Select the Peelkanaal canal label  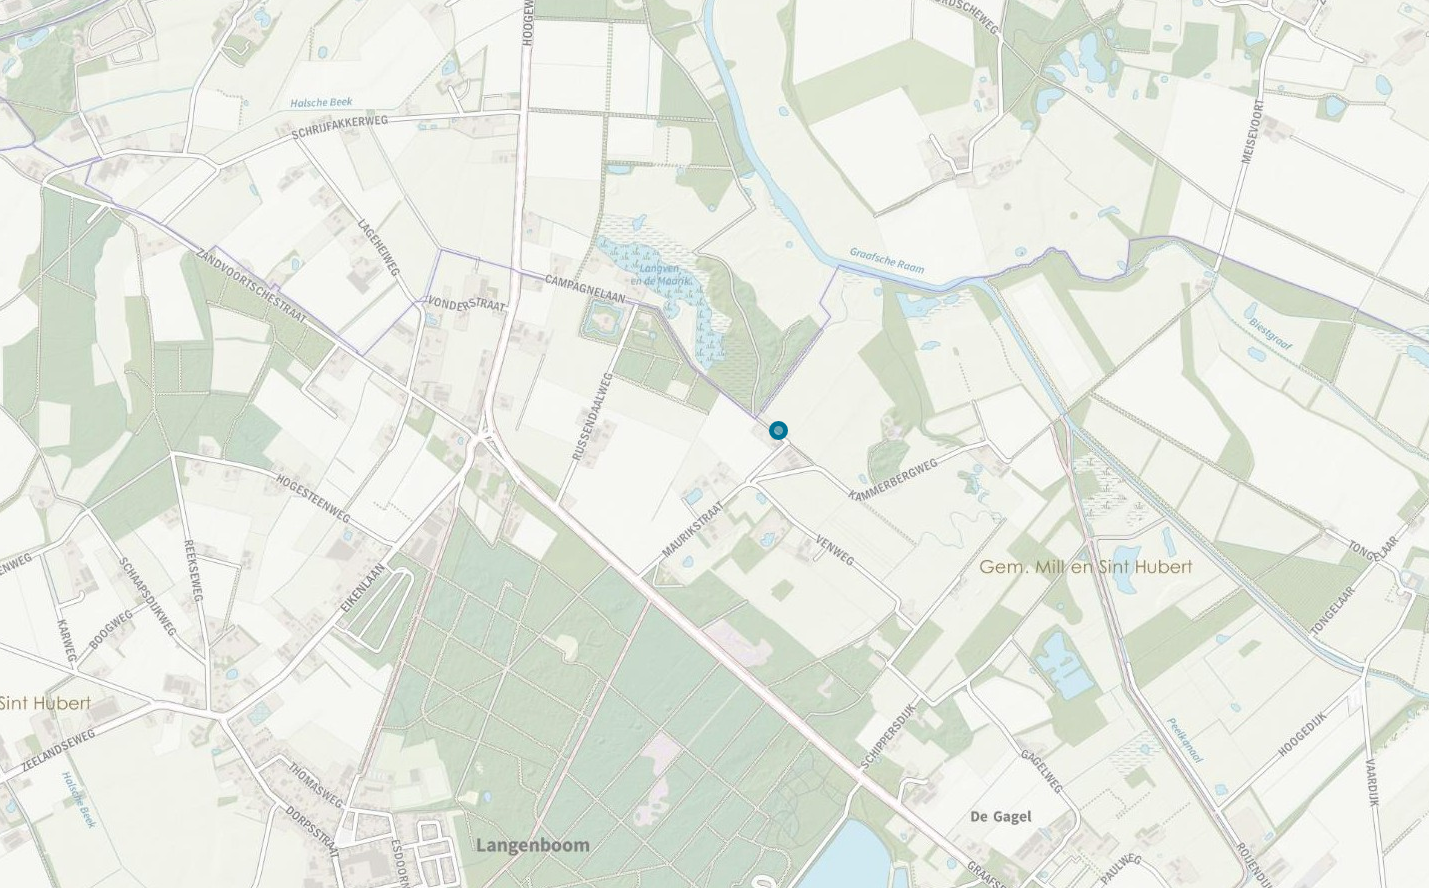pyautogui.click(x=1185, y=740)
